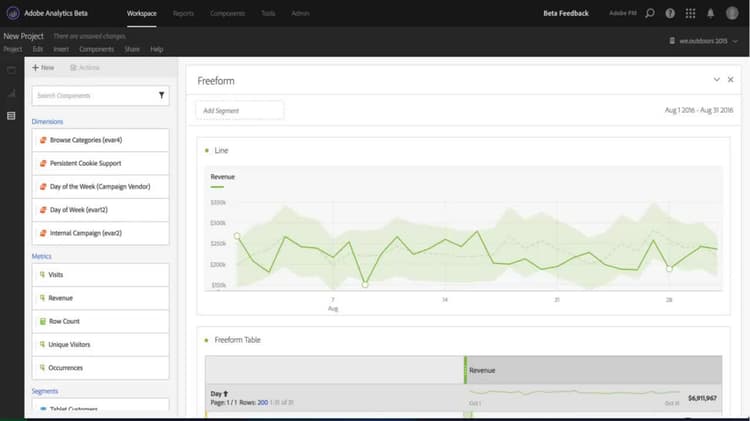Click the Adobe Analytics logo icon
This screenshot has width=750, height=421.
[x=13, y=13]
